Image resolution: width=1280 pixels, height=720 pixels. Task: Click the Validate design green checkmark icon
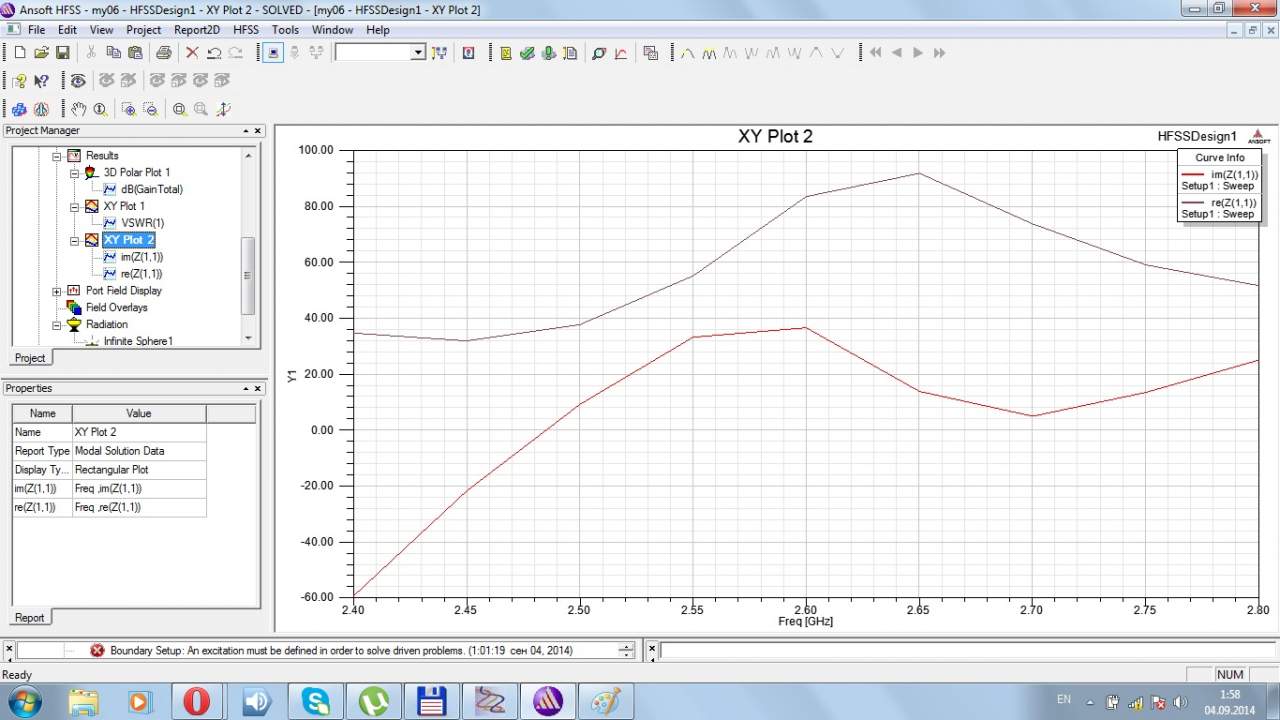click(x=528, y=53)
